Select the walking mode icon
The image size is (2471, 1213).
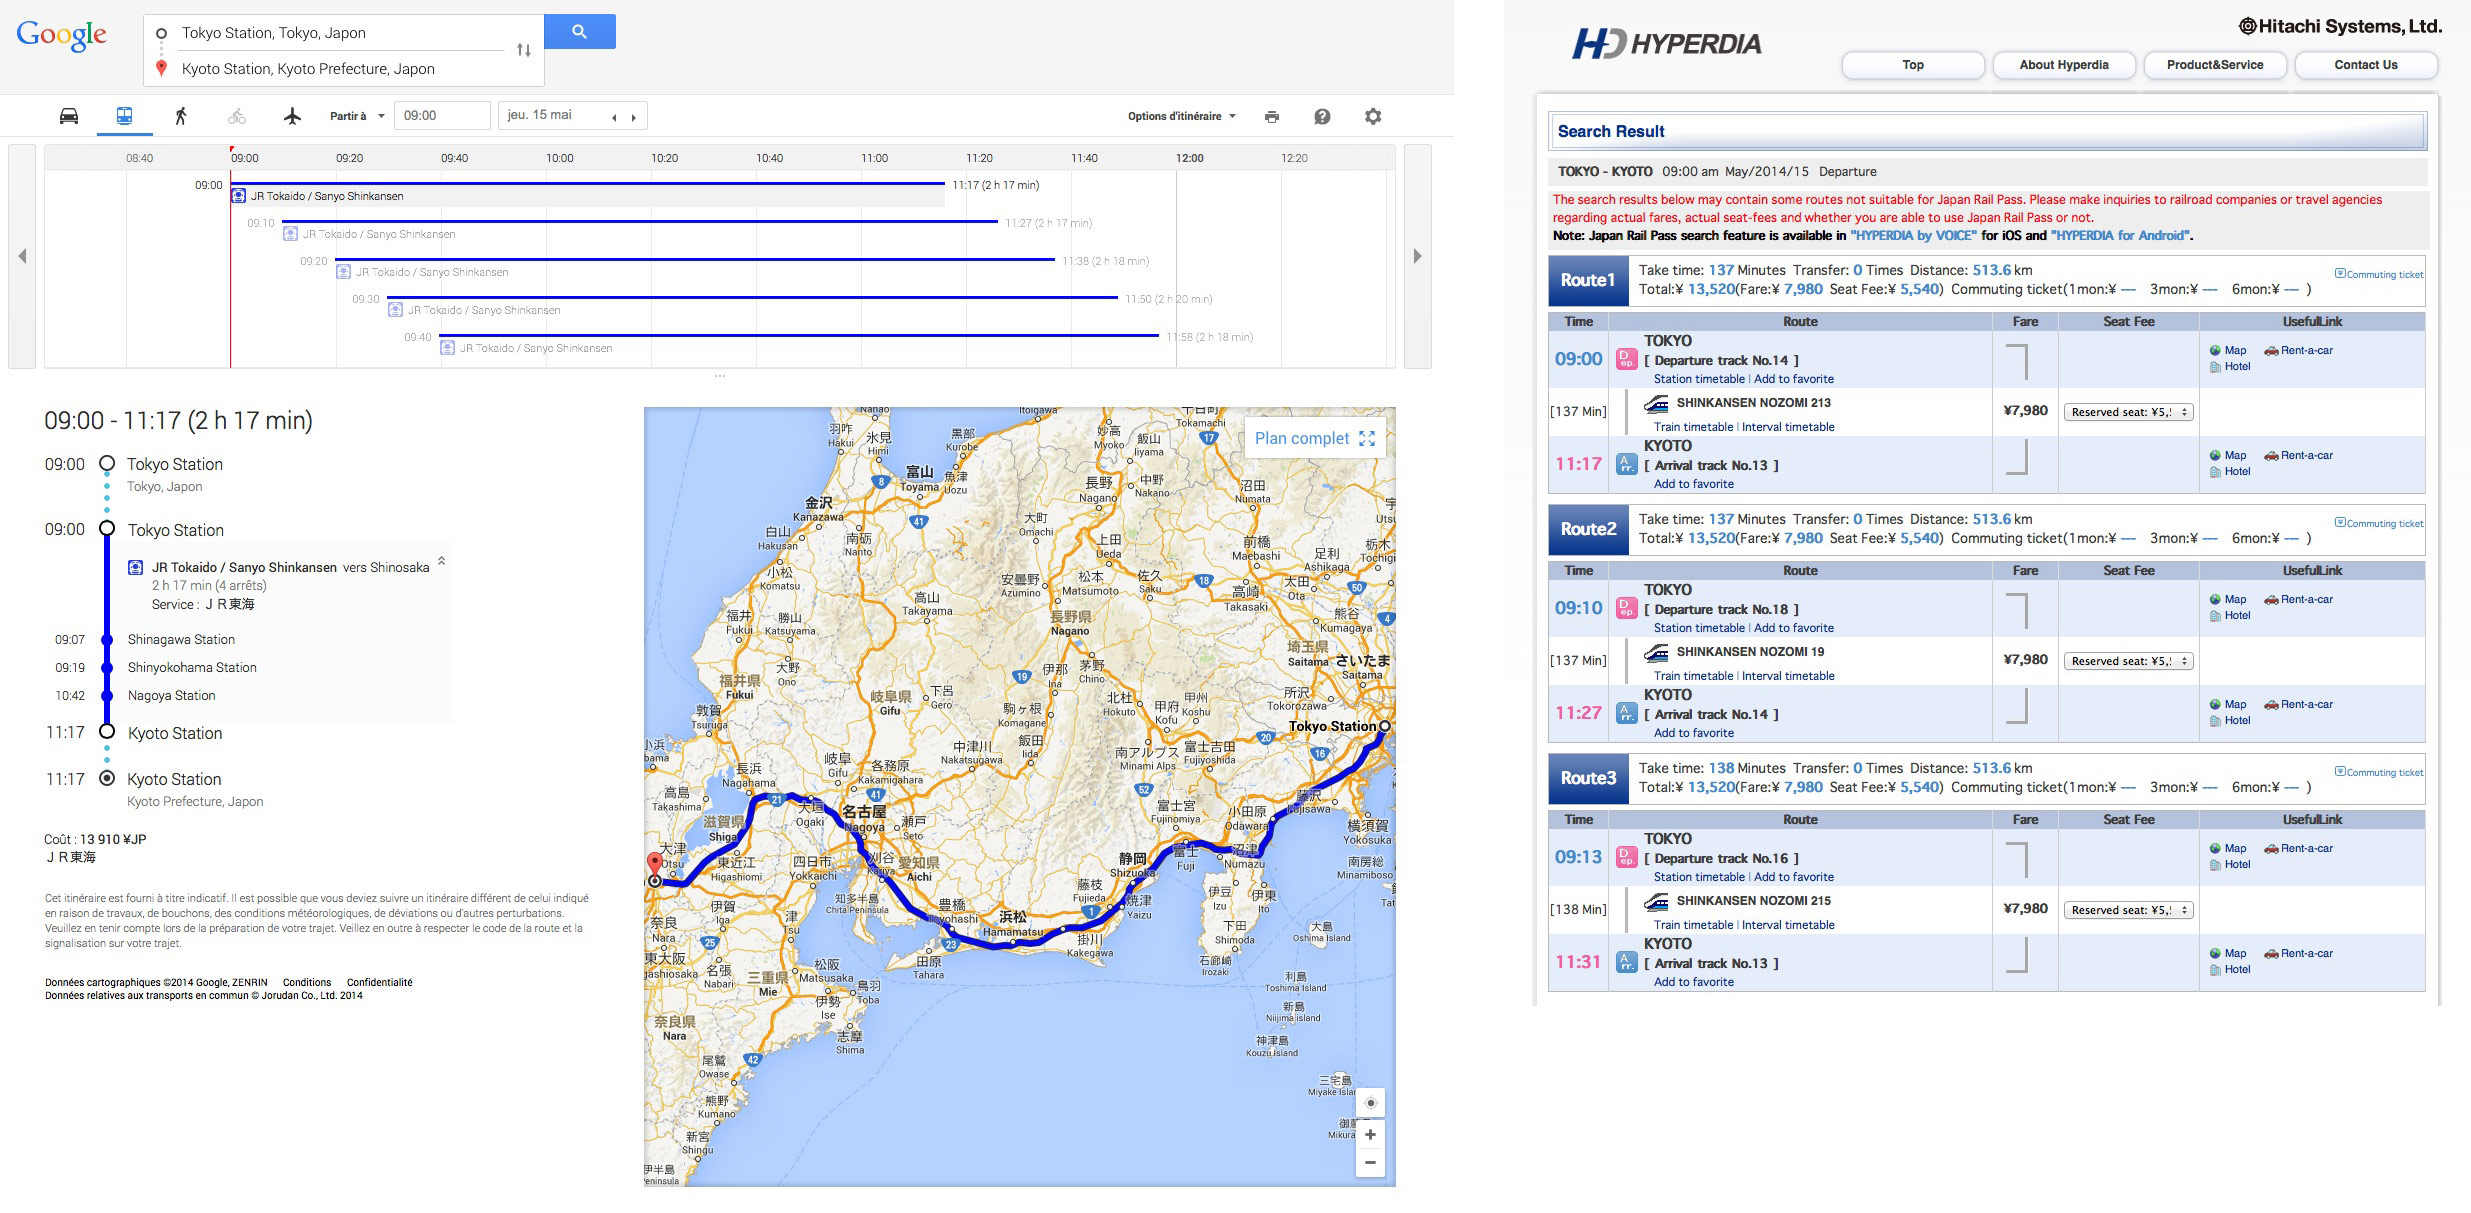pos(181,116)
